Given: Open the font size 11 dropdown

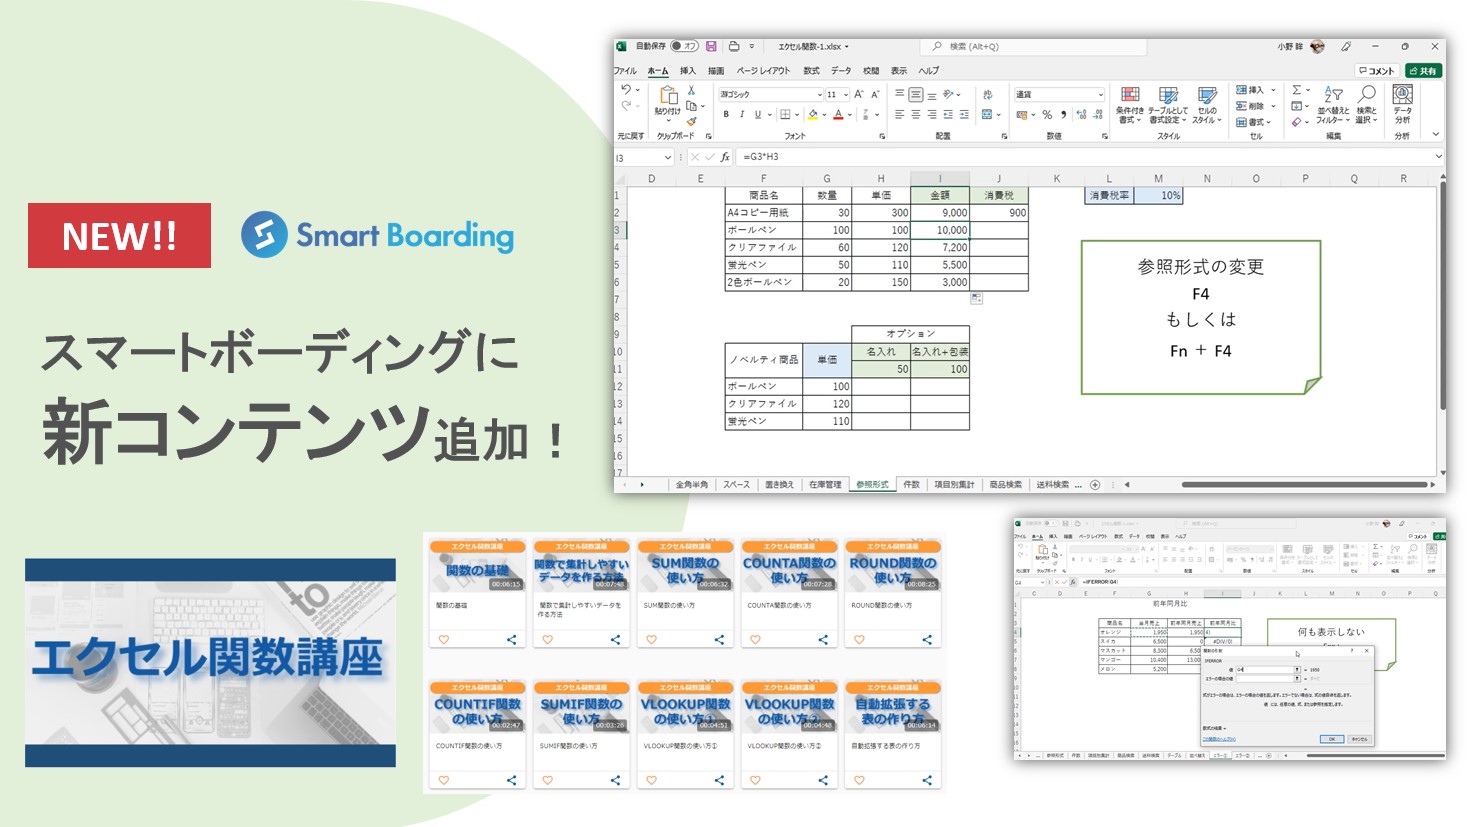Looking at the screenshot, I should 845,94.
